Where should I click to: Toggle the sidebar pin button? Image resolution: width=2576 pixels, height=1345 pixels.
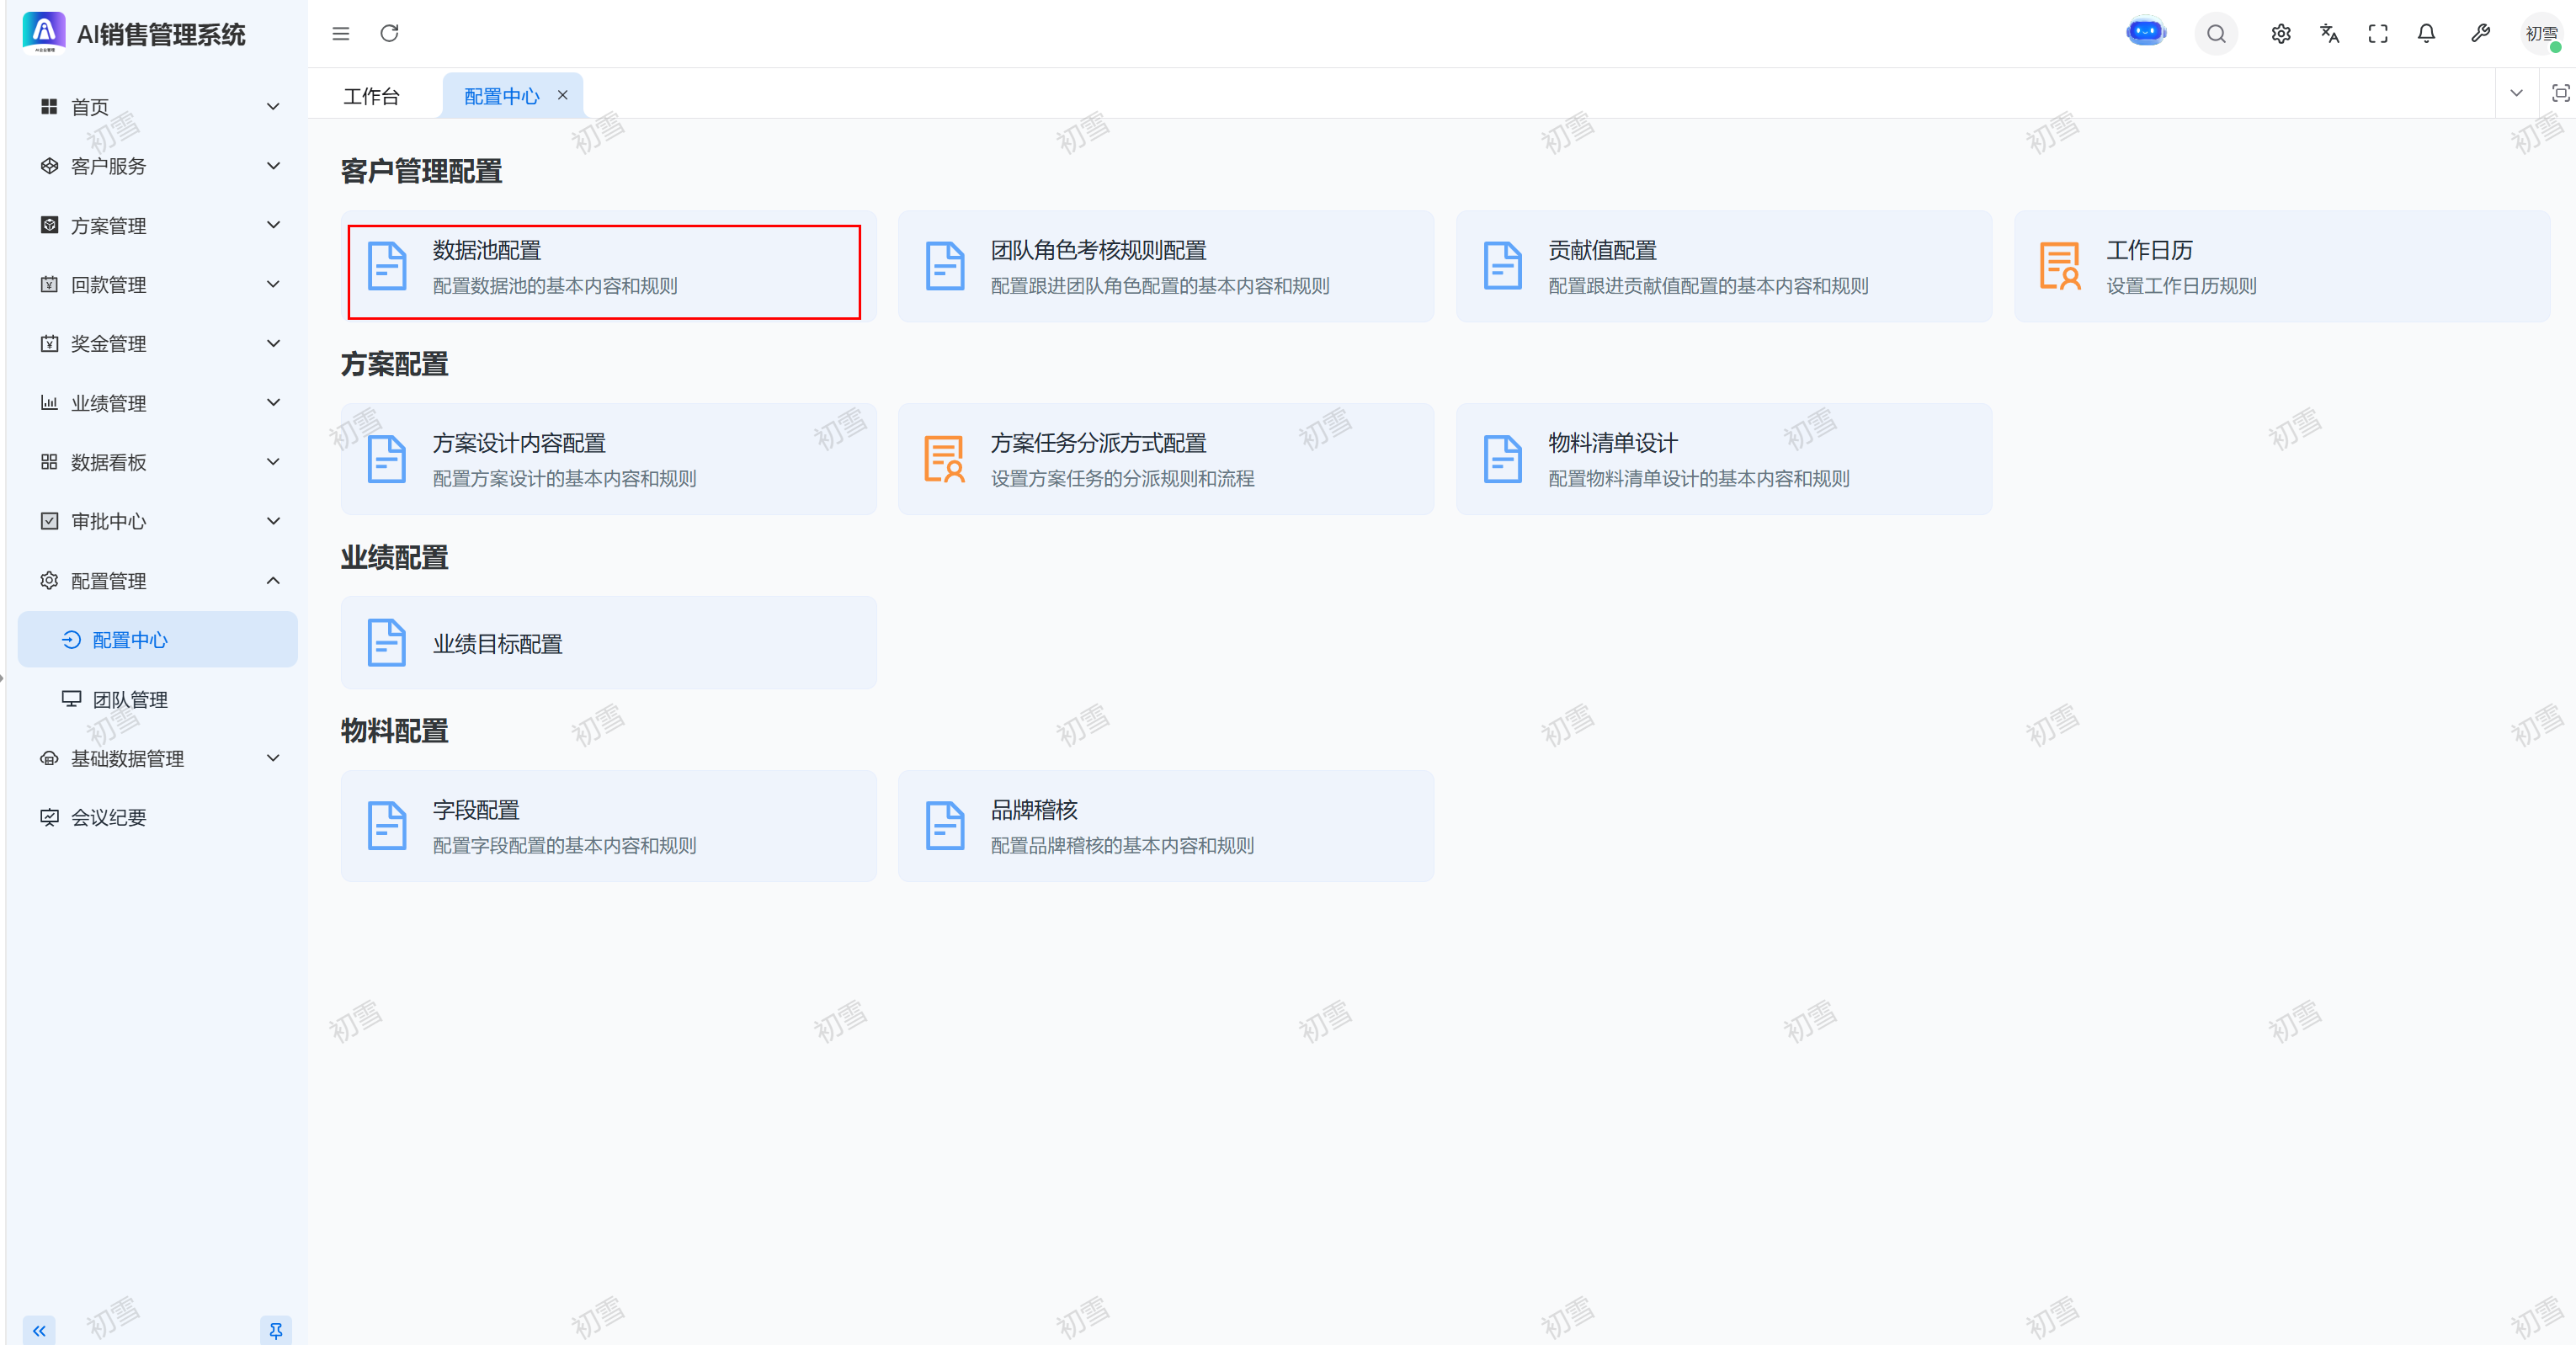[x=275, y=1330]
